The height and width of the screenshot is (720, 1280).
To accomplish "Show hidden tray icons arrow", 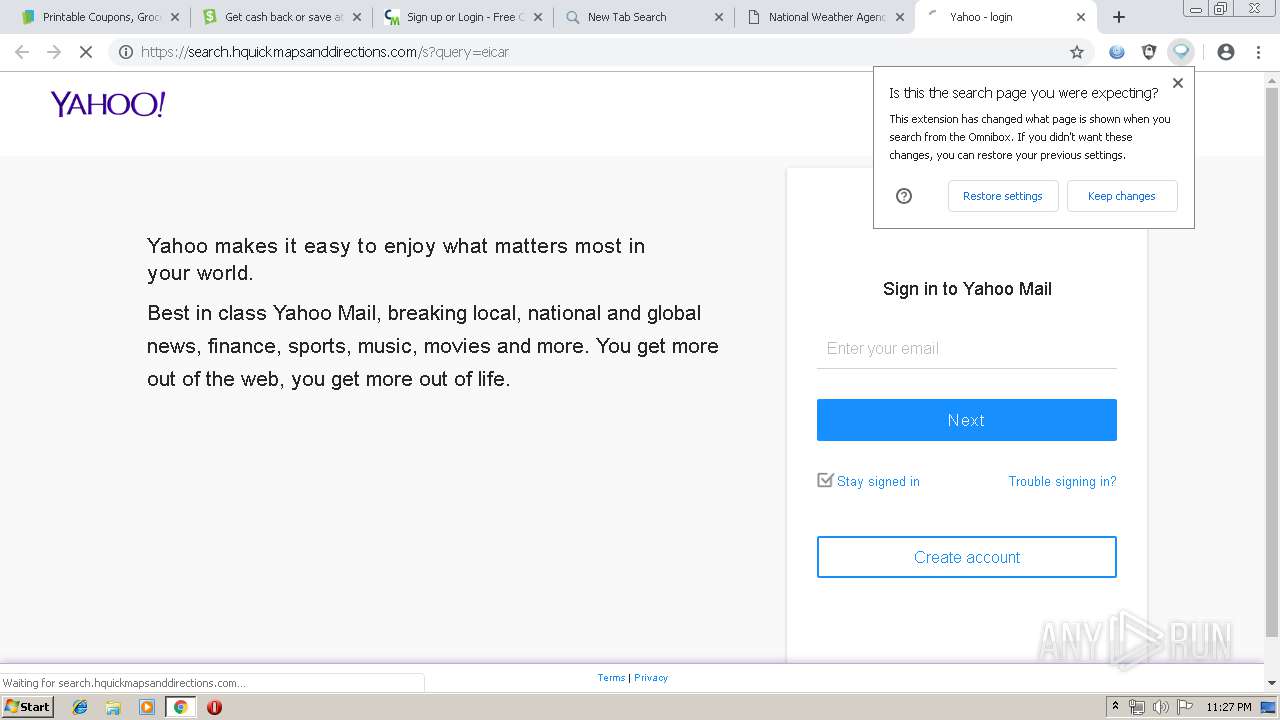I will (1115, 707).
